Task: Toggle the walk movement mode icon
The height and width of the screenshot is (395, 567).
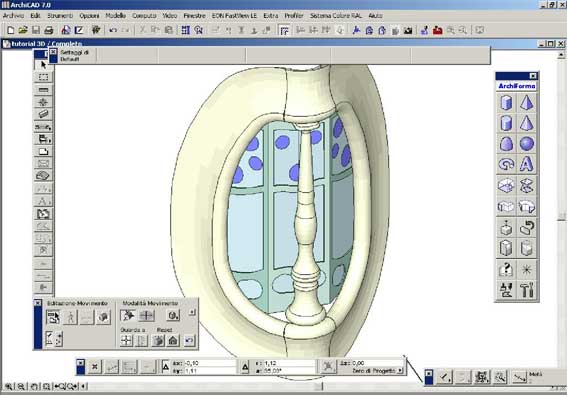Action: point(70,317)
